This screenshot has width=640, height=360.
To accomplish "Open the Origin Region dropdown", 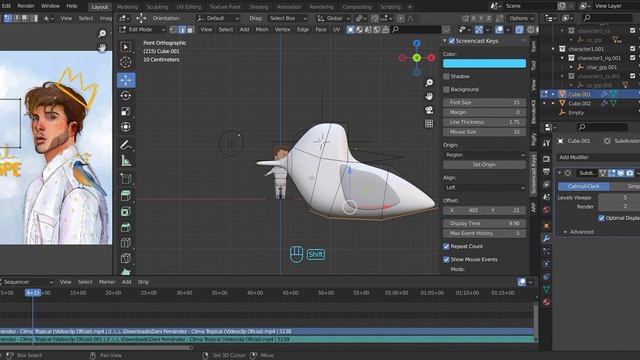I will point(484,155).
